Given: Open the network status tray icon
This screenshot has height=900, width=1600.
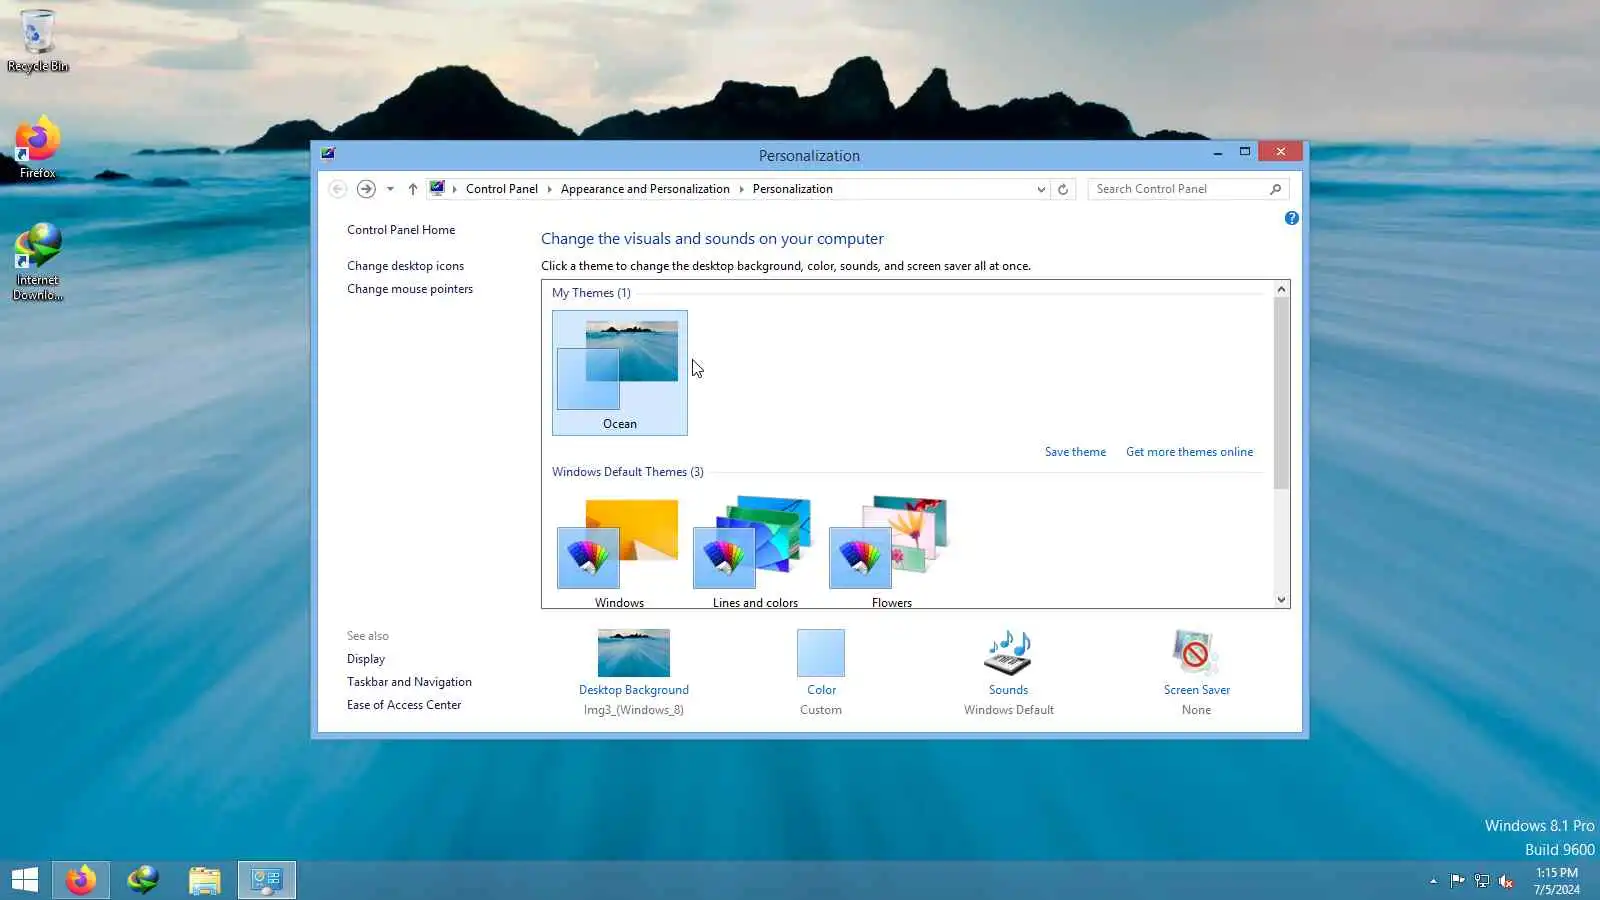Looking at the screenshot, I should coord(1482,881).
